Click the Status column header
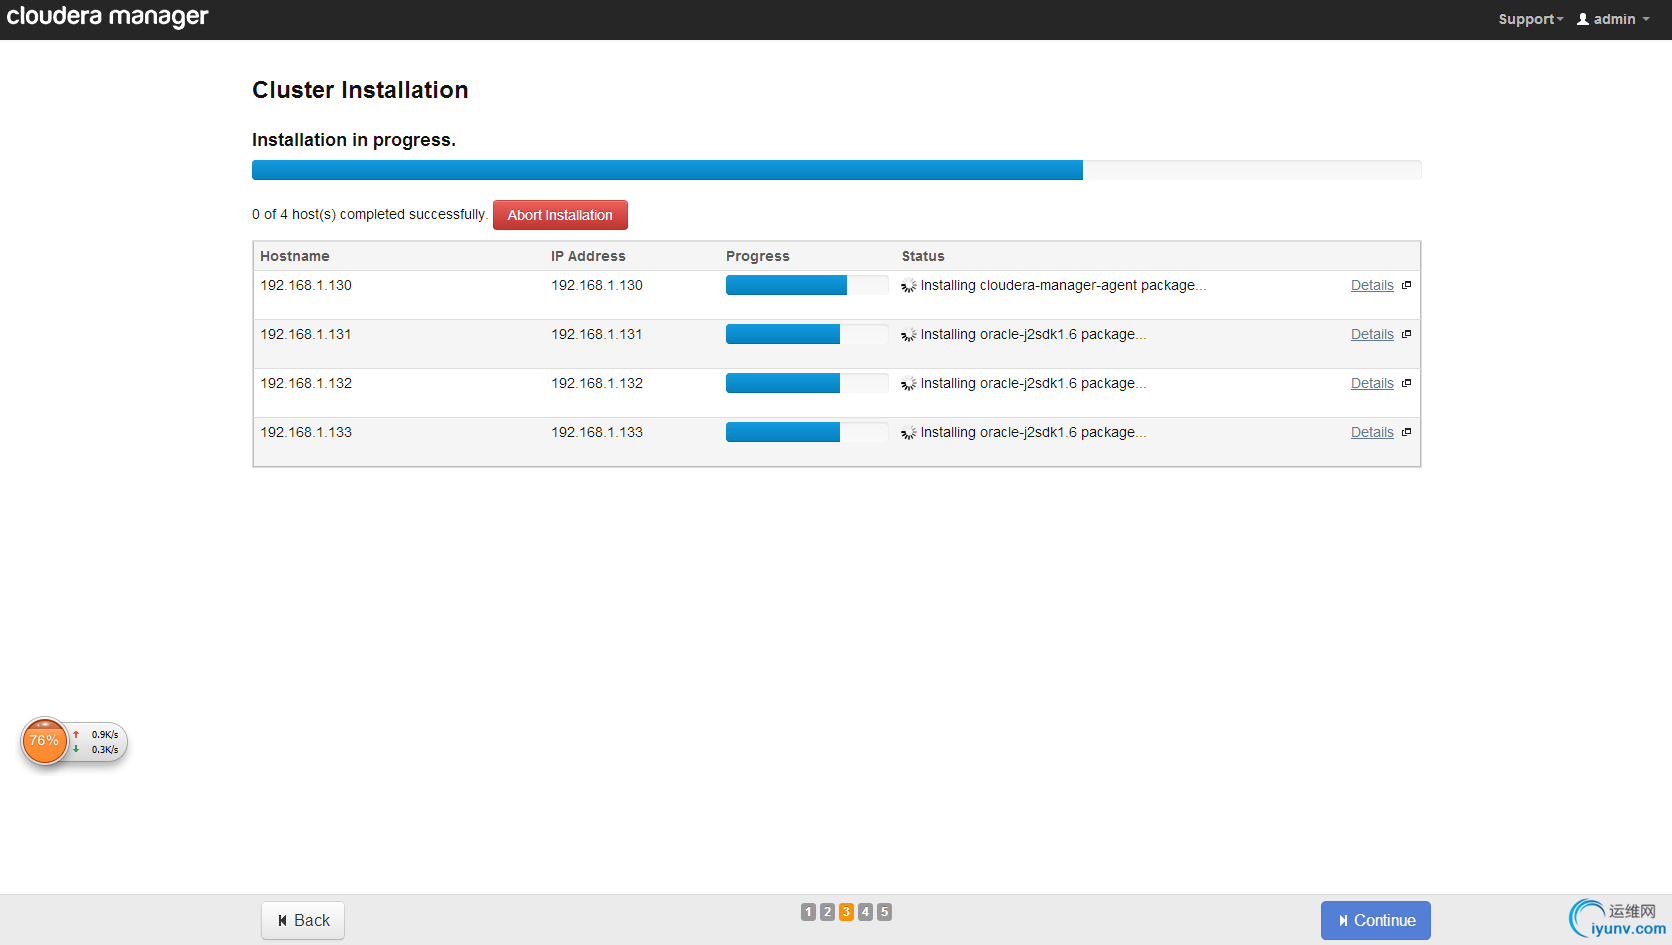Image resolution: width=1672 pixels, height=945 pixels. [923, 256]
